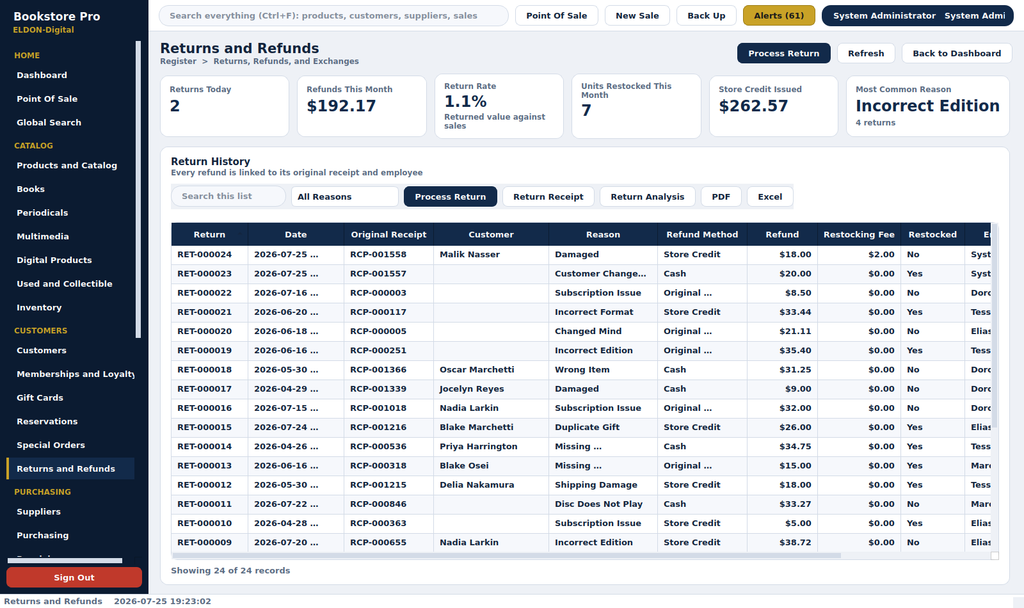Open Gift Cards section
1024x608 pixels.
coord(71,397)
